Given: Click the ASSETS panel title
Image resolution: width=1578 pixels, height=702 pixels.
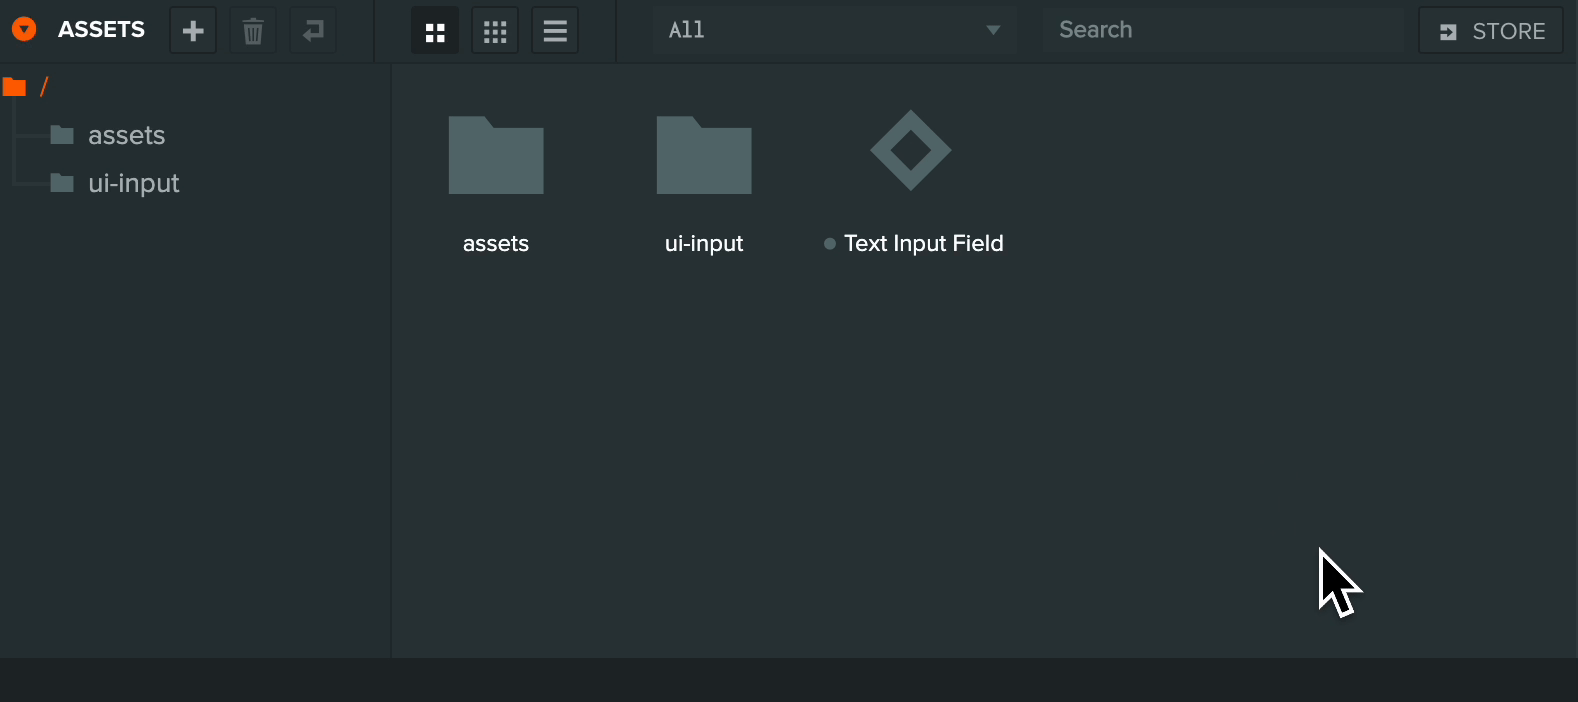Looking at the screenshot, I should point(101,30).
